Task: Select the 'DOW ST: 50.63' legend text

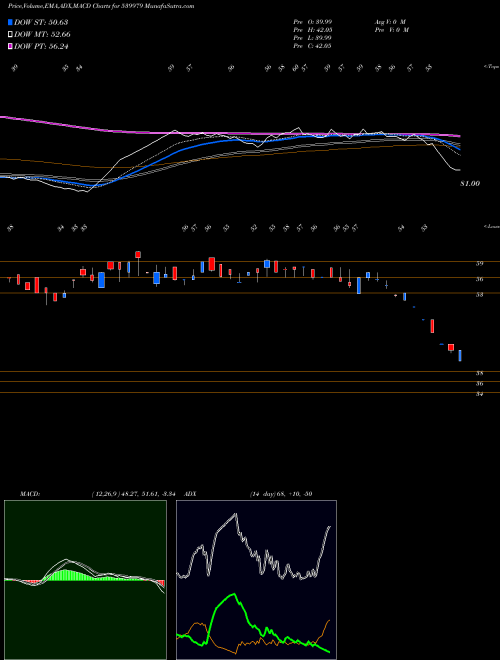Action: click(41, 22)
